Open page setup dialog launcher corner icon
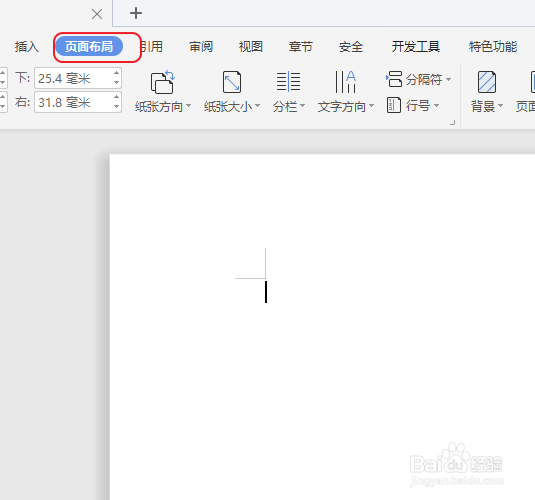The height and width of the screenshot is (500, 535). tap(452, 123)
